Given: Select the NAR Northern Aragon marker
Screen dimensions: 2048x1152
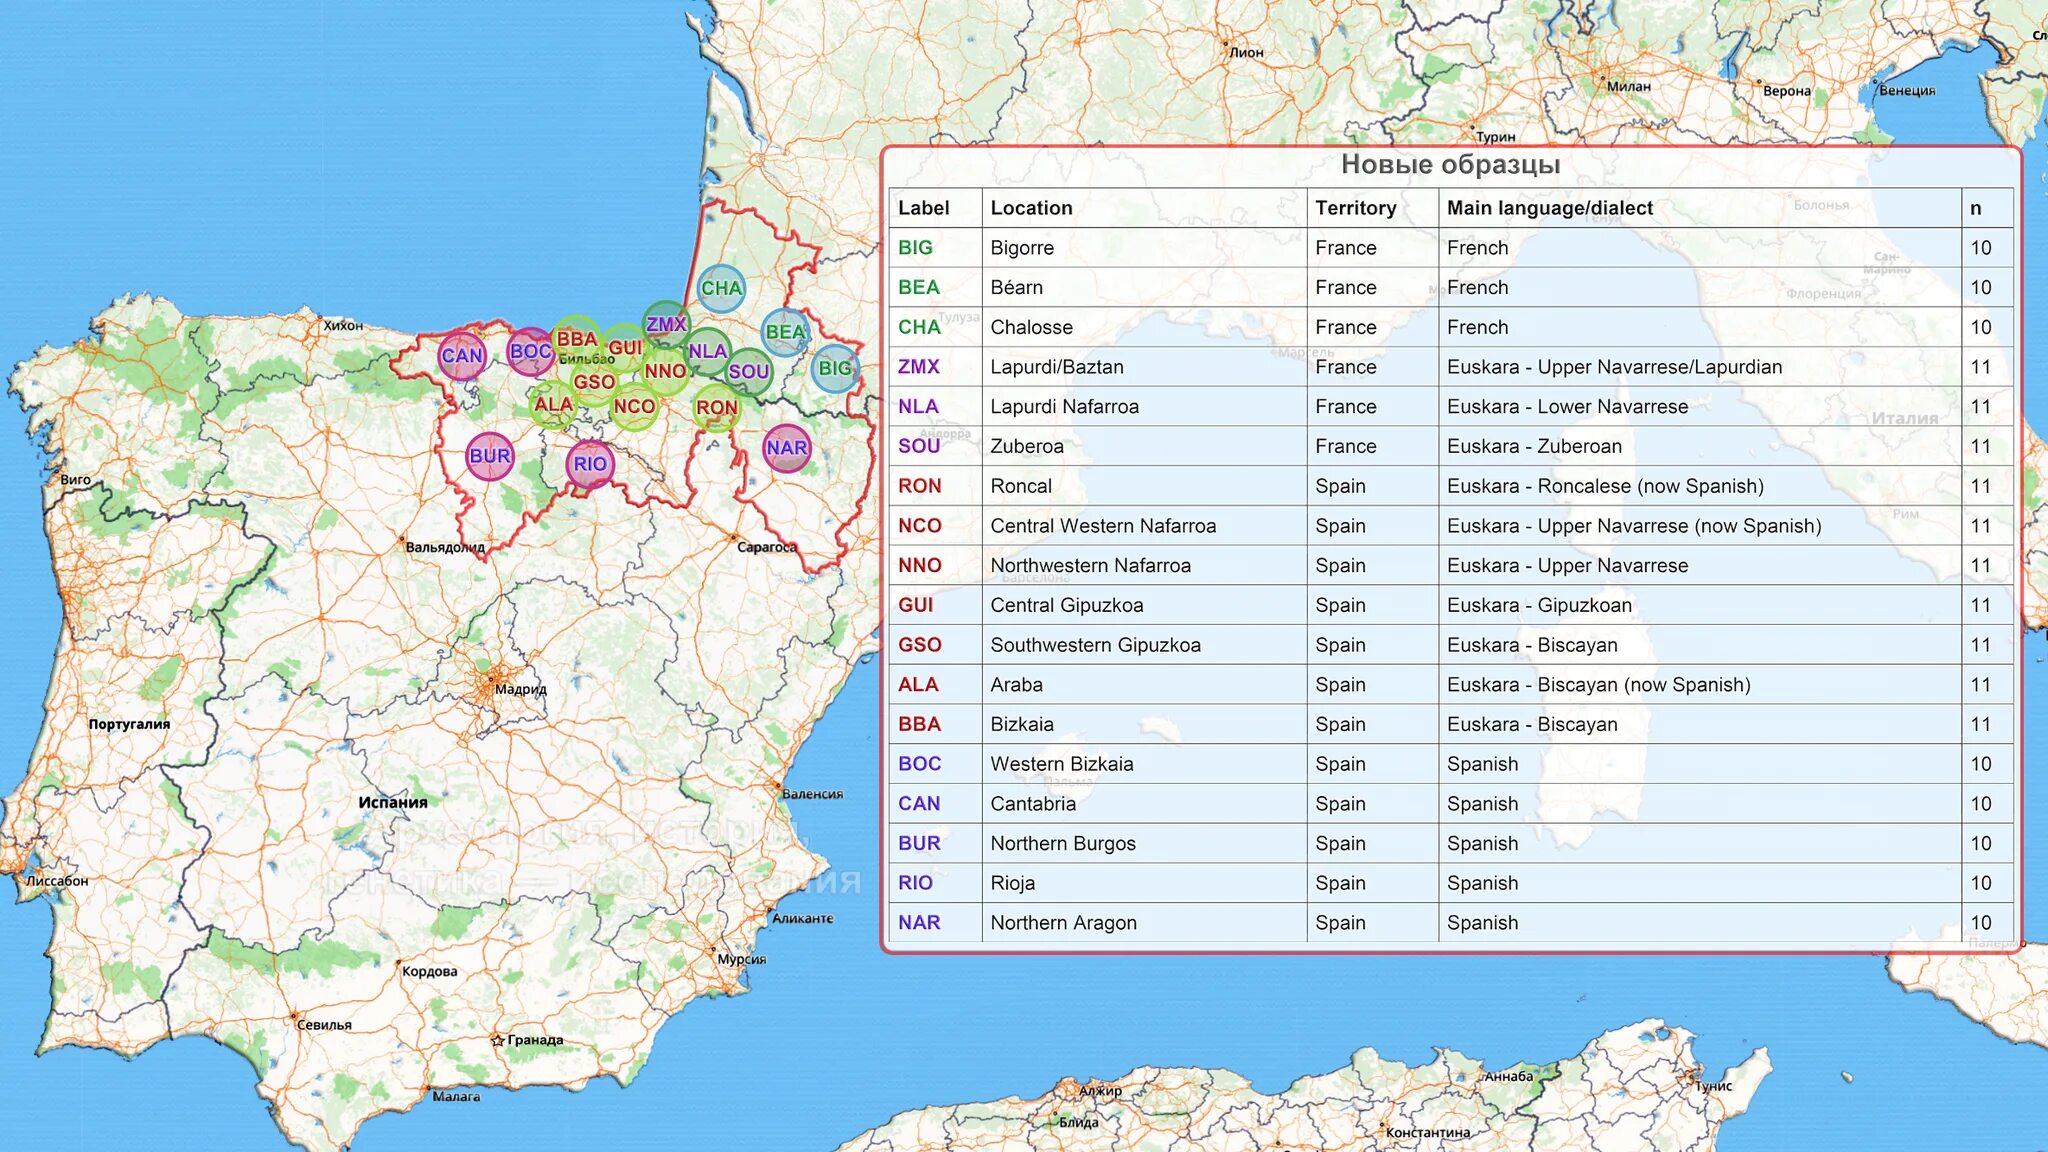Looking at the screenshot, I should (787, 448).
